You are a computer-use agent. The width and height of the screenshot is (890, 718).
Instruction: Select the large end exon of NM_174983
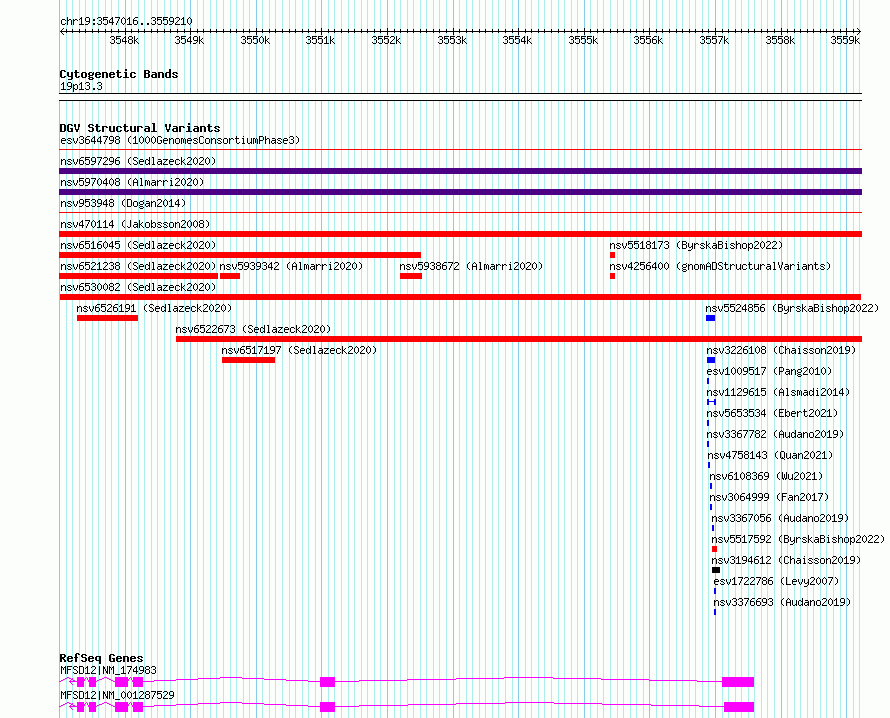tap(738, 682)
